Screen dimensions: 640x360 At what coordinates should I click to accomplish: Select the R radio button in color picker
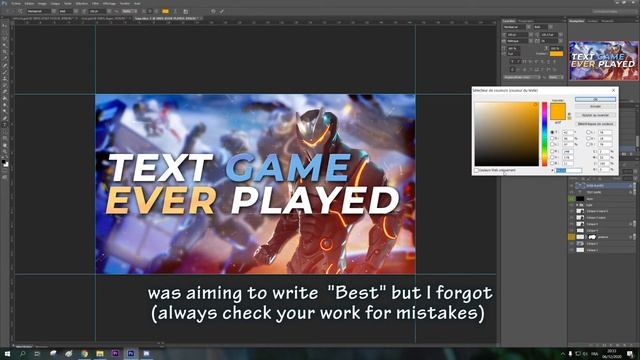[x=552, y=151]
